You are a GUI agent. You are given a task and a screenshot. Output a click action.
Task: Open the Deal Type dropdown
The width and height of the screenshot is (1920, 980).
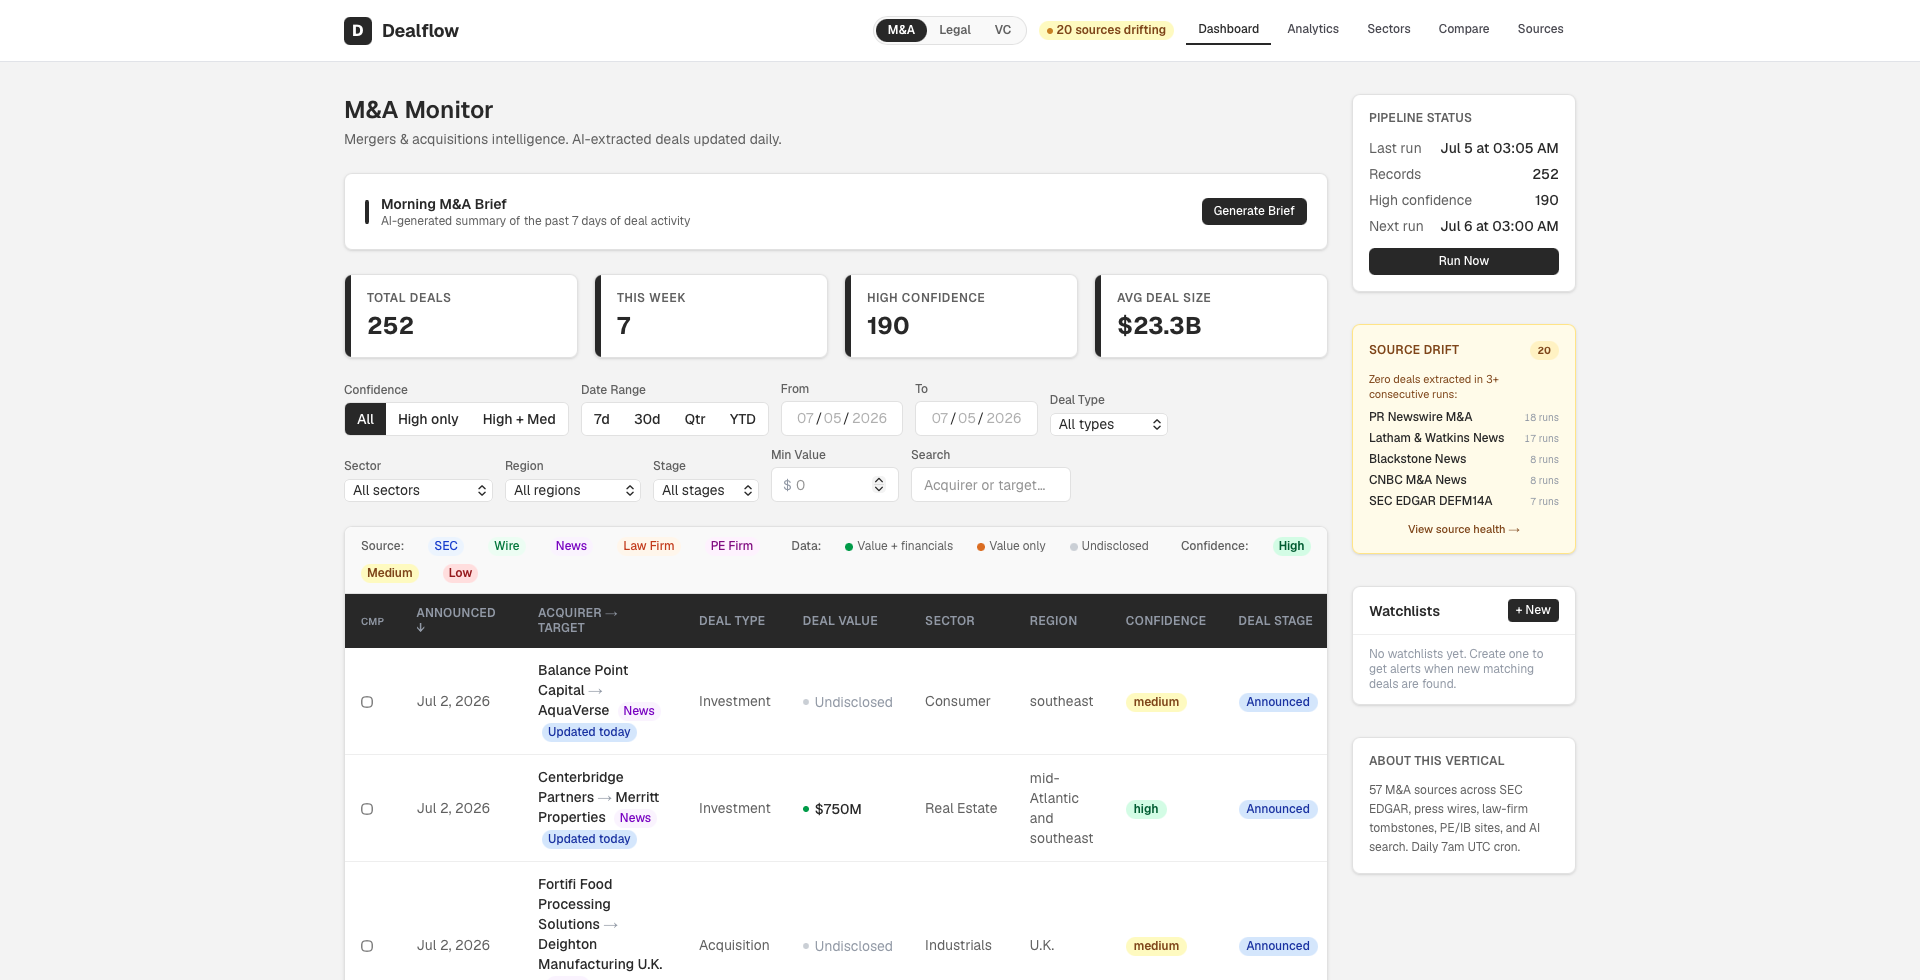click(1109, 424)
